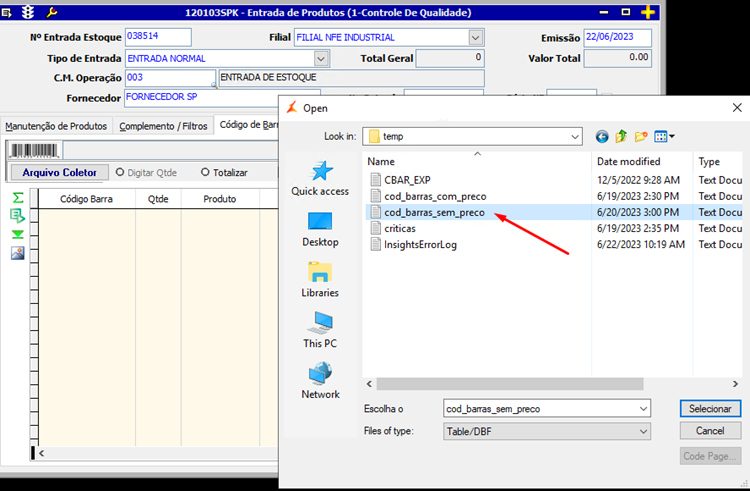The width and height of the screenshot is (750, 491).
Task: Minimize the Entrada de Produtos window
Action: click(x=604, y=12)
